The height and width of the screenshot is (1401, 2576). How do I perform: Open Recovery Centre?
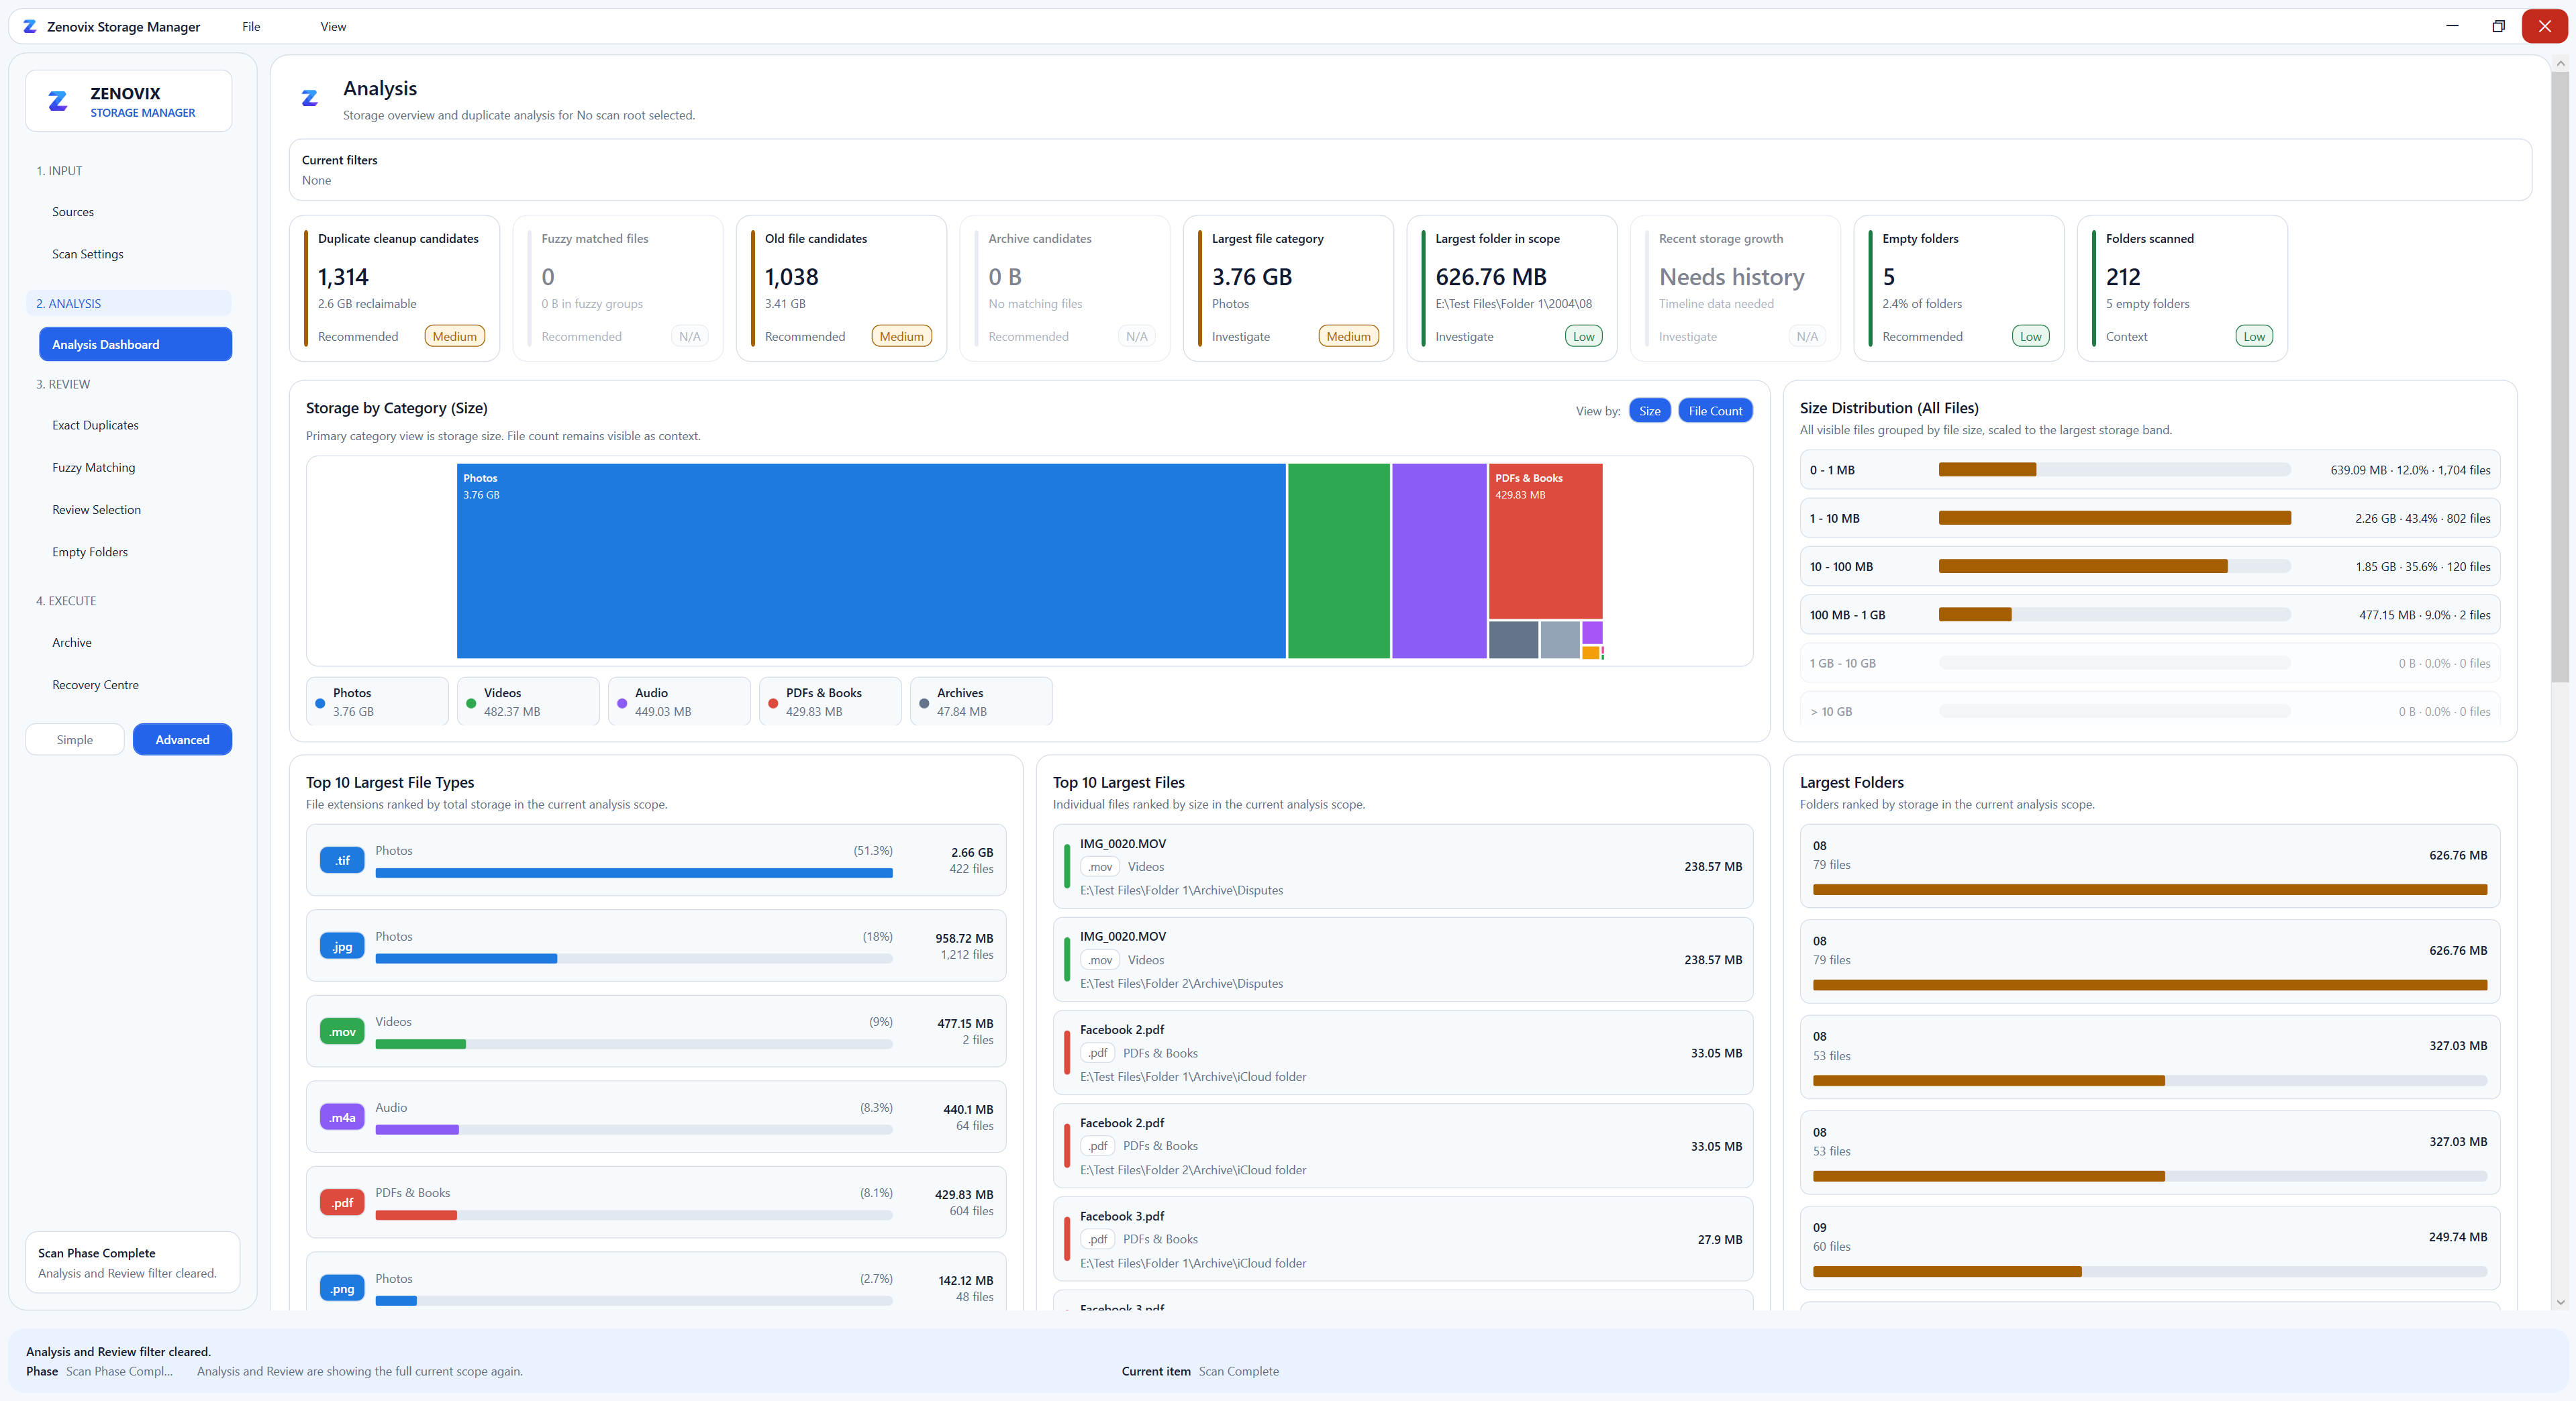[135, 685]
